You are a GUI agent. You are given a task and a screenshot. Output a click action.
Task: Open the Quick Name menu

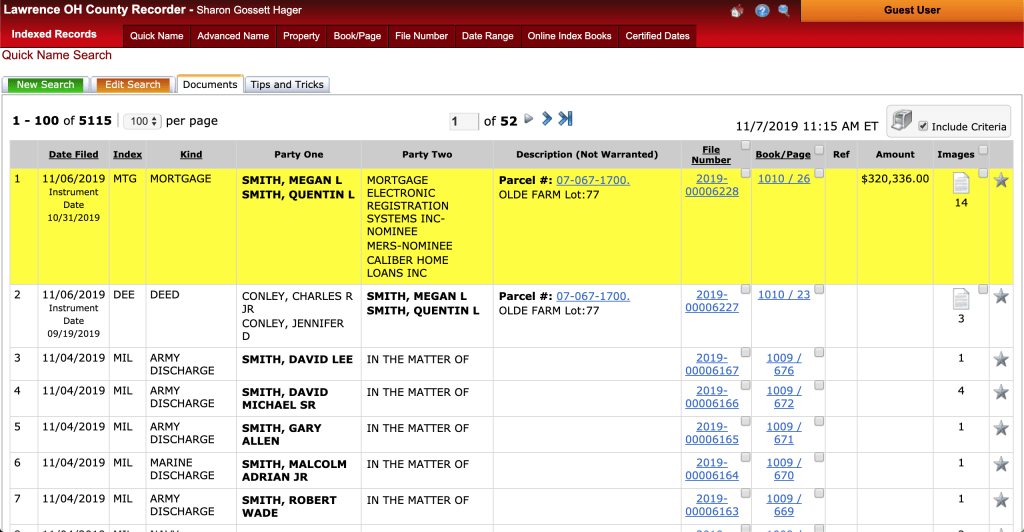[x=157, y=36]
